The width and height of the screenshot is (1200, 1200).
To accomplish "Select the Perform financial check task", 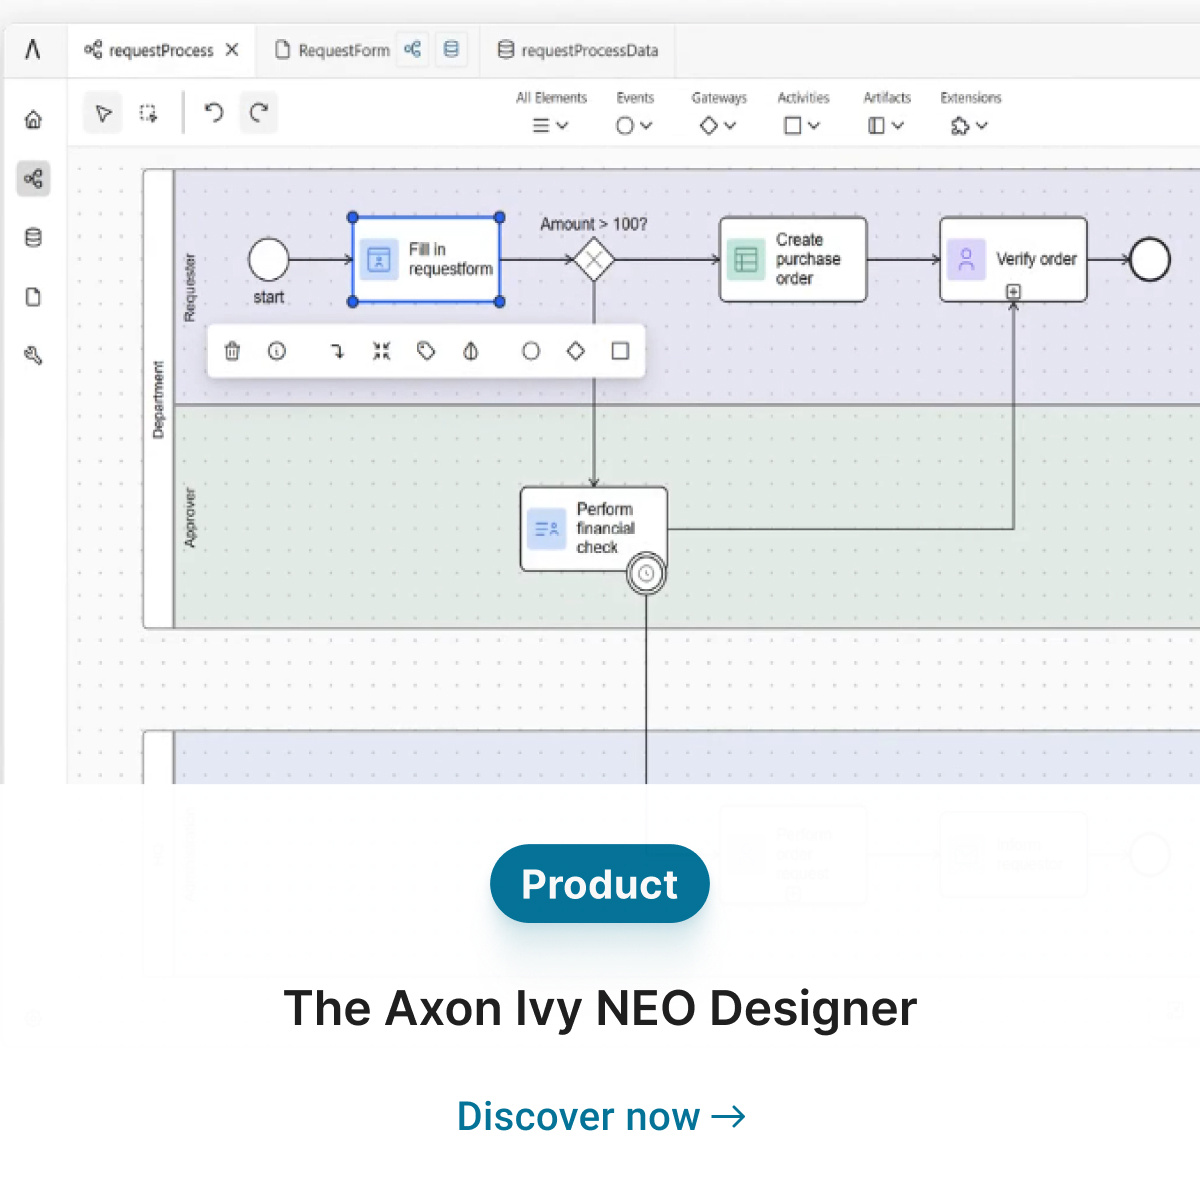I will pyautogui.click(x=594, y=528).
